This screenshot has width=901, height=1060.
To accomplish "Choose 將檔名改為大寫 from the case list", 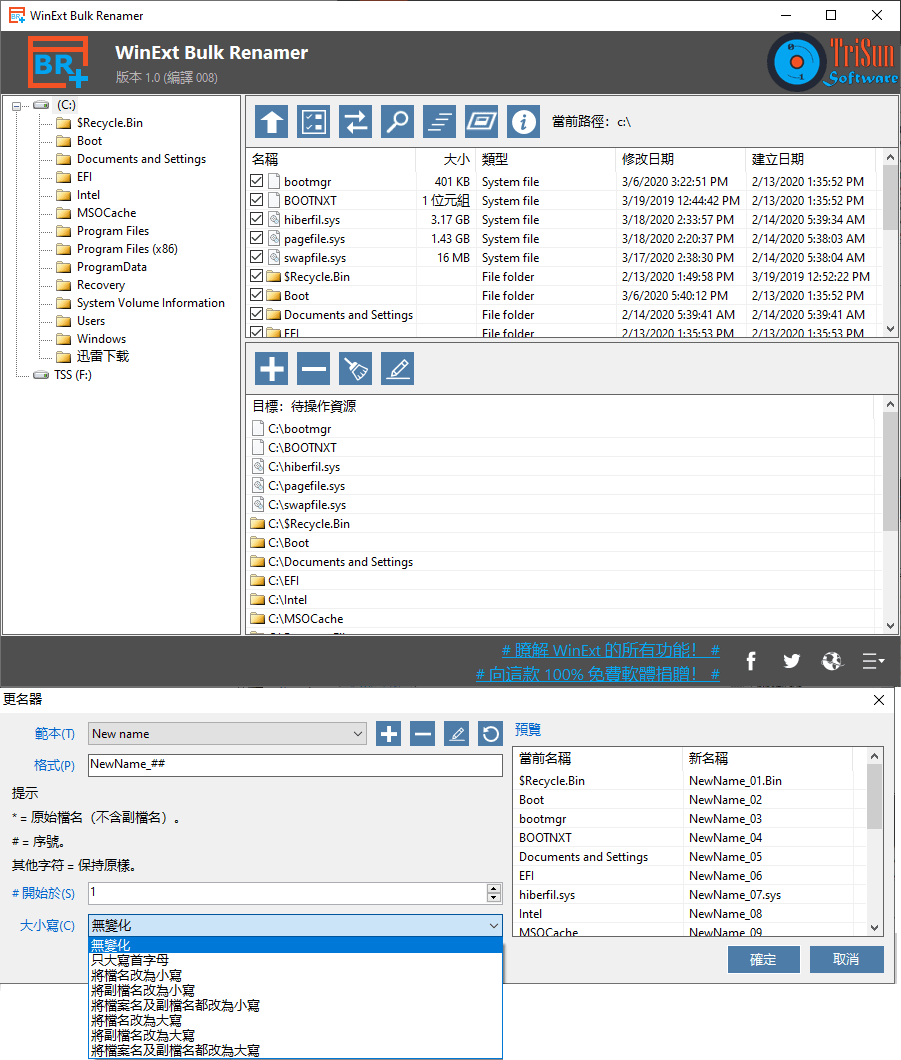I will click(x=295, y=1020).
